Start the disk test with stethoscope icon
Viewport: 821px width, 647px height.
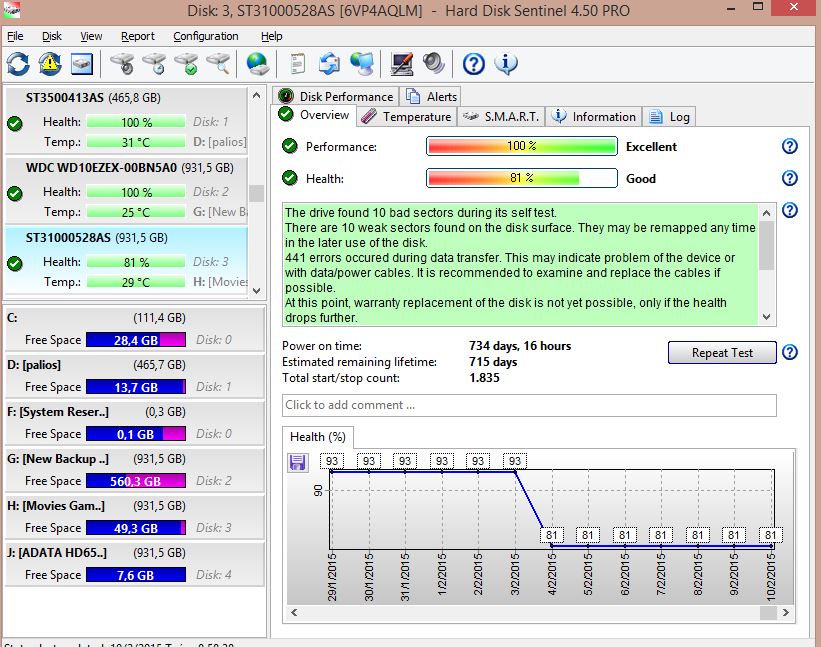click(x=122, y=64)
